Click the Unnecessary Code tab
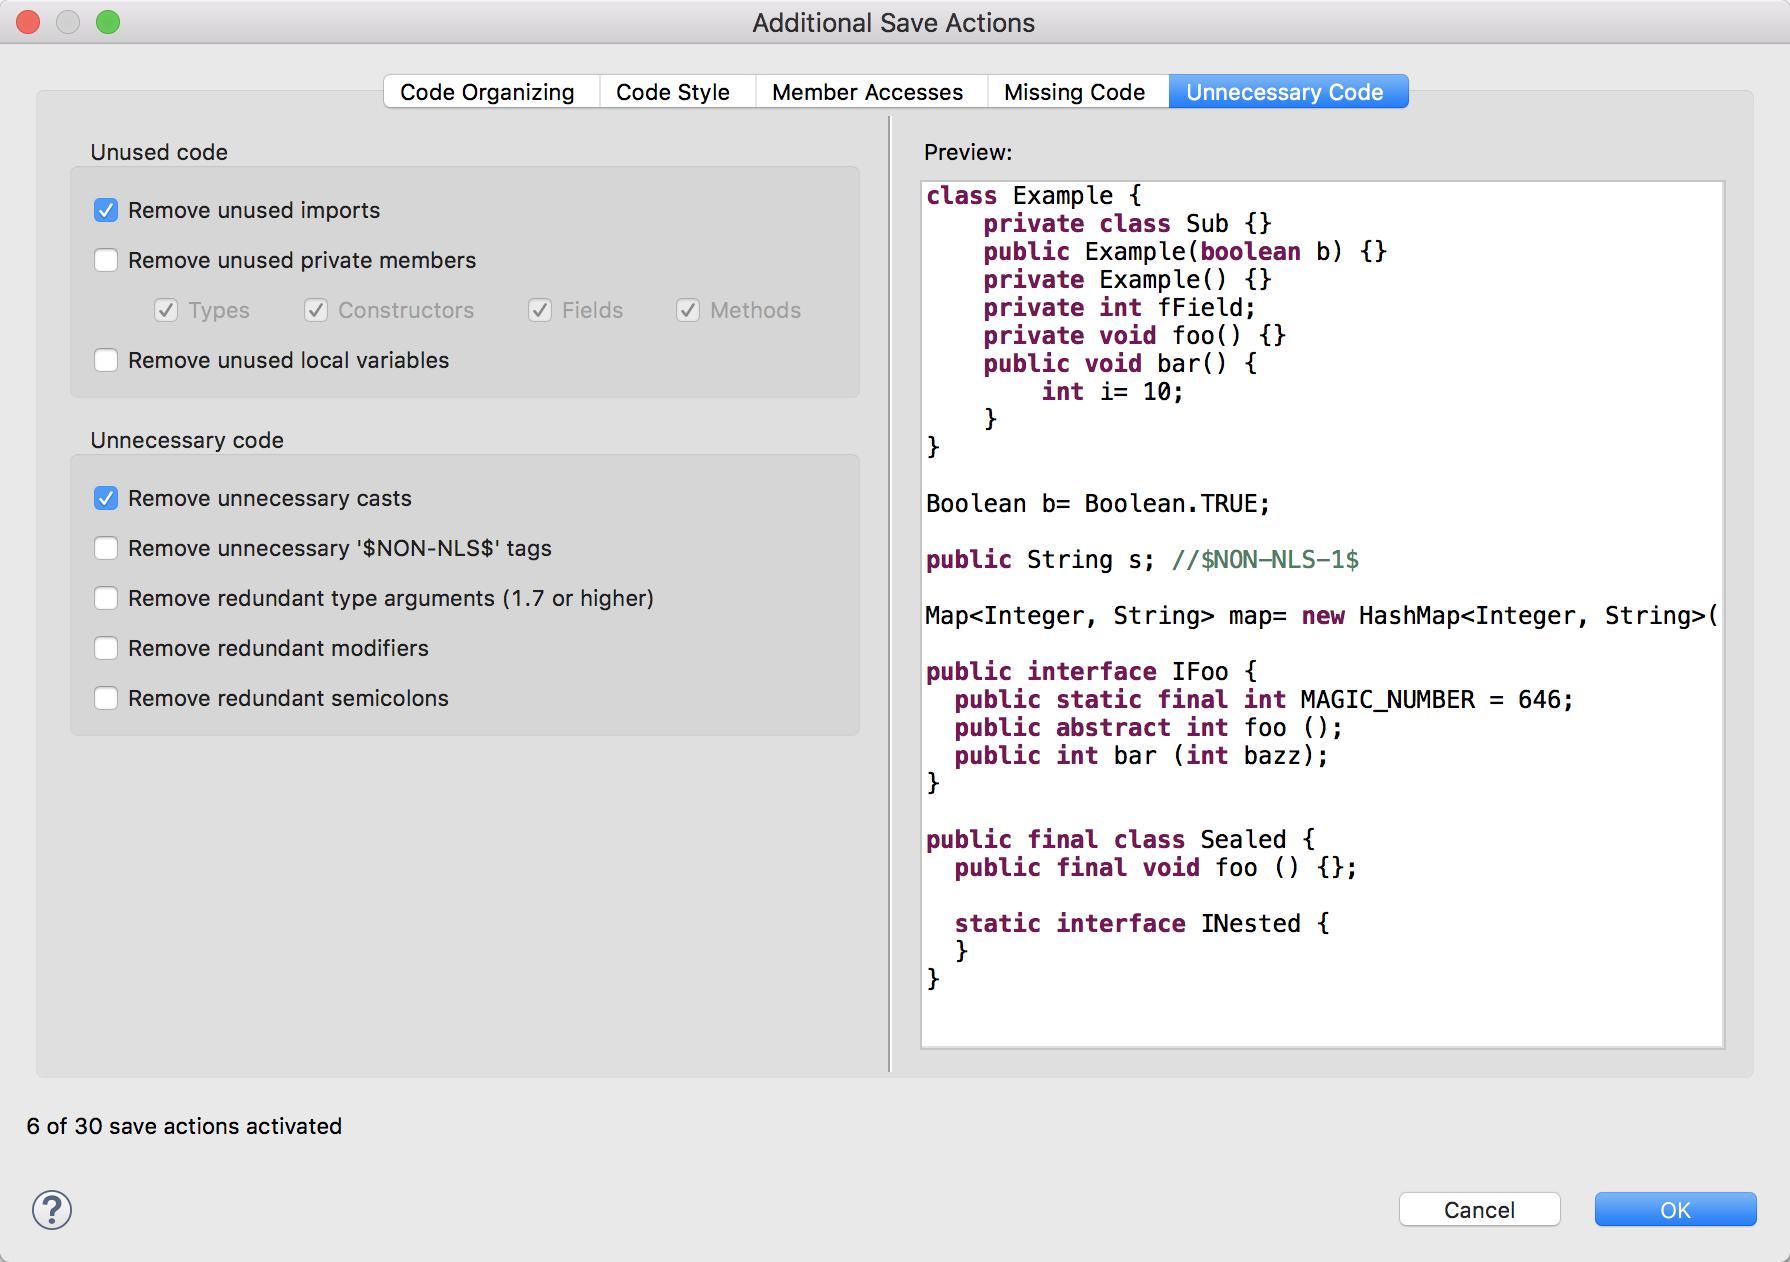 [1284, 92]
